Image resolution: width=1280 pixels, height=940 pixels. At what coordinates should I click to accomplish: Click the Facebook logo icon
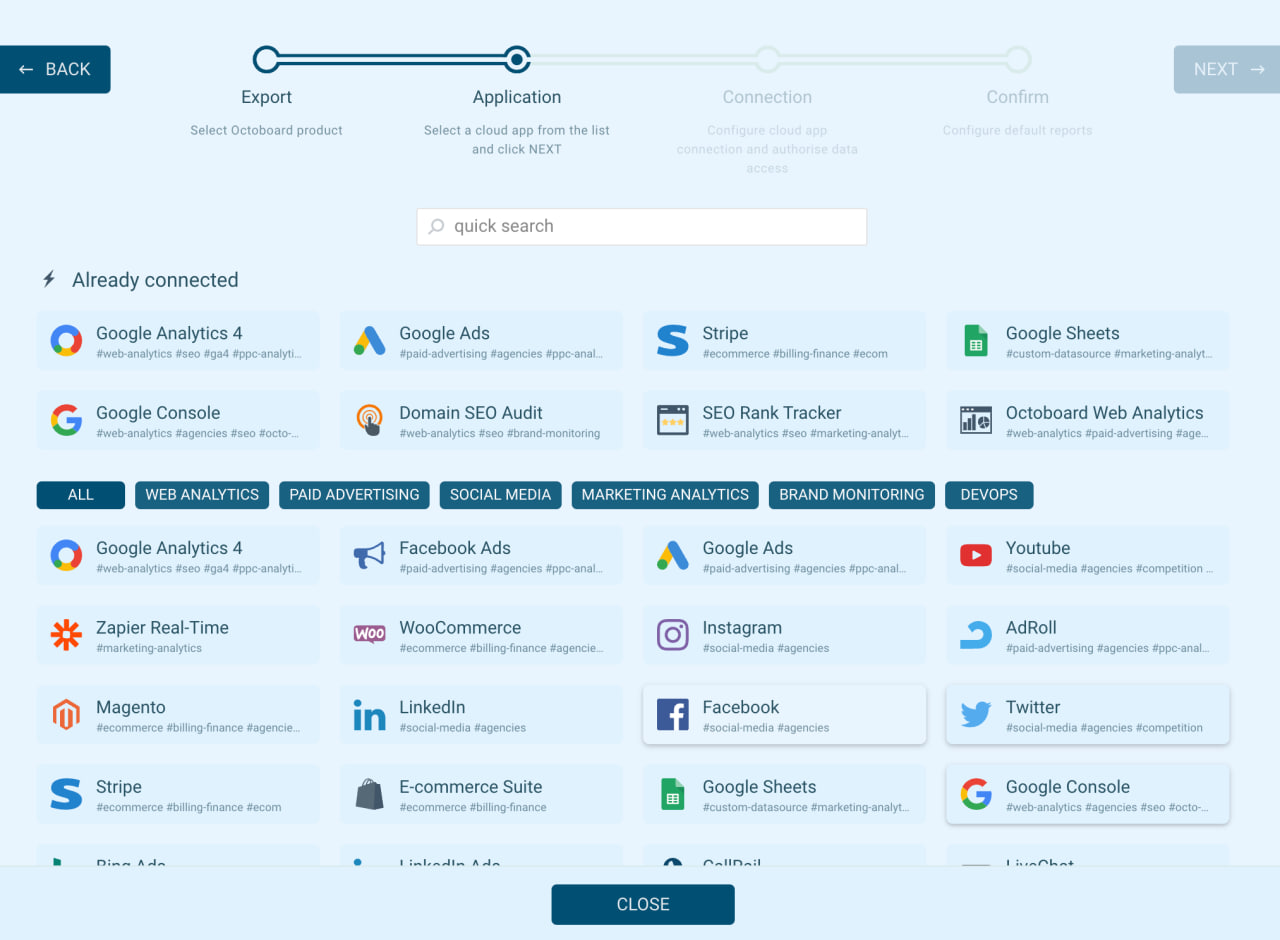(672, 714)
